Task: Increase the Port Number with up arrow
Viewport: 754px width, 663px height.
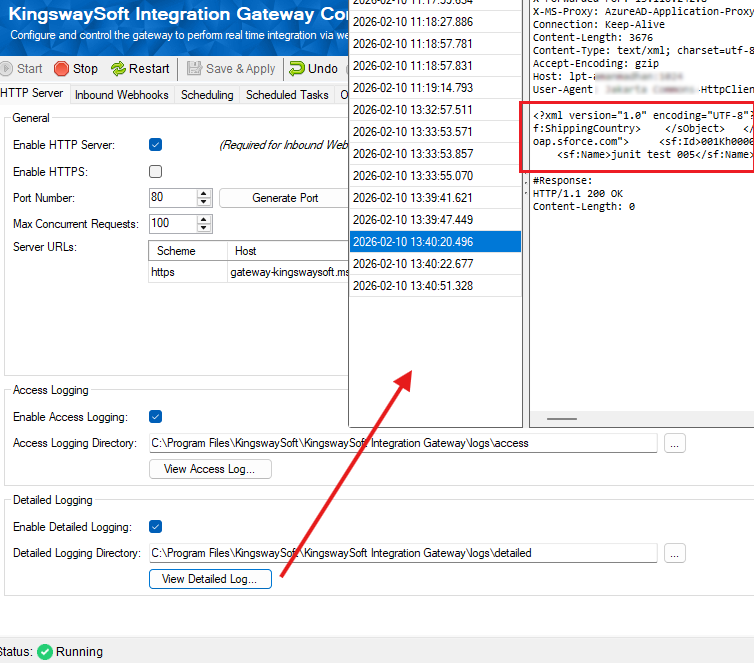Action: coord(204,194)
